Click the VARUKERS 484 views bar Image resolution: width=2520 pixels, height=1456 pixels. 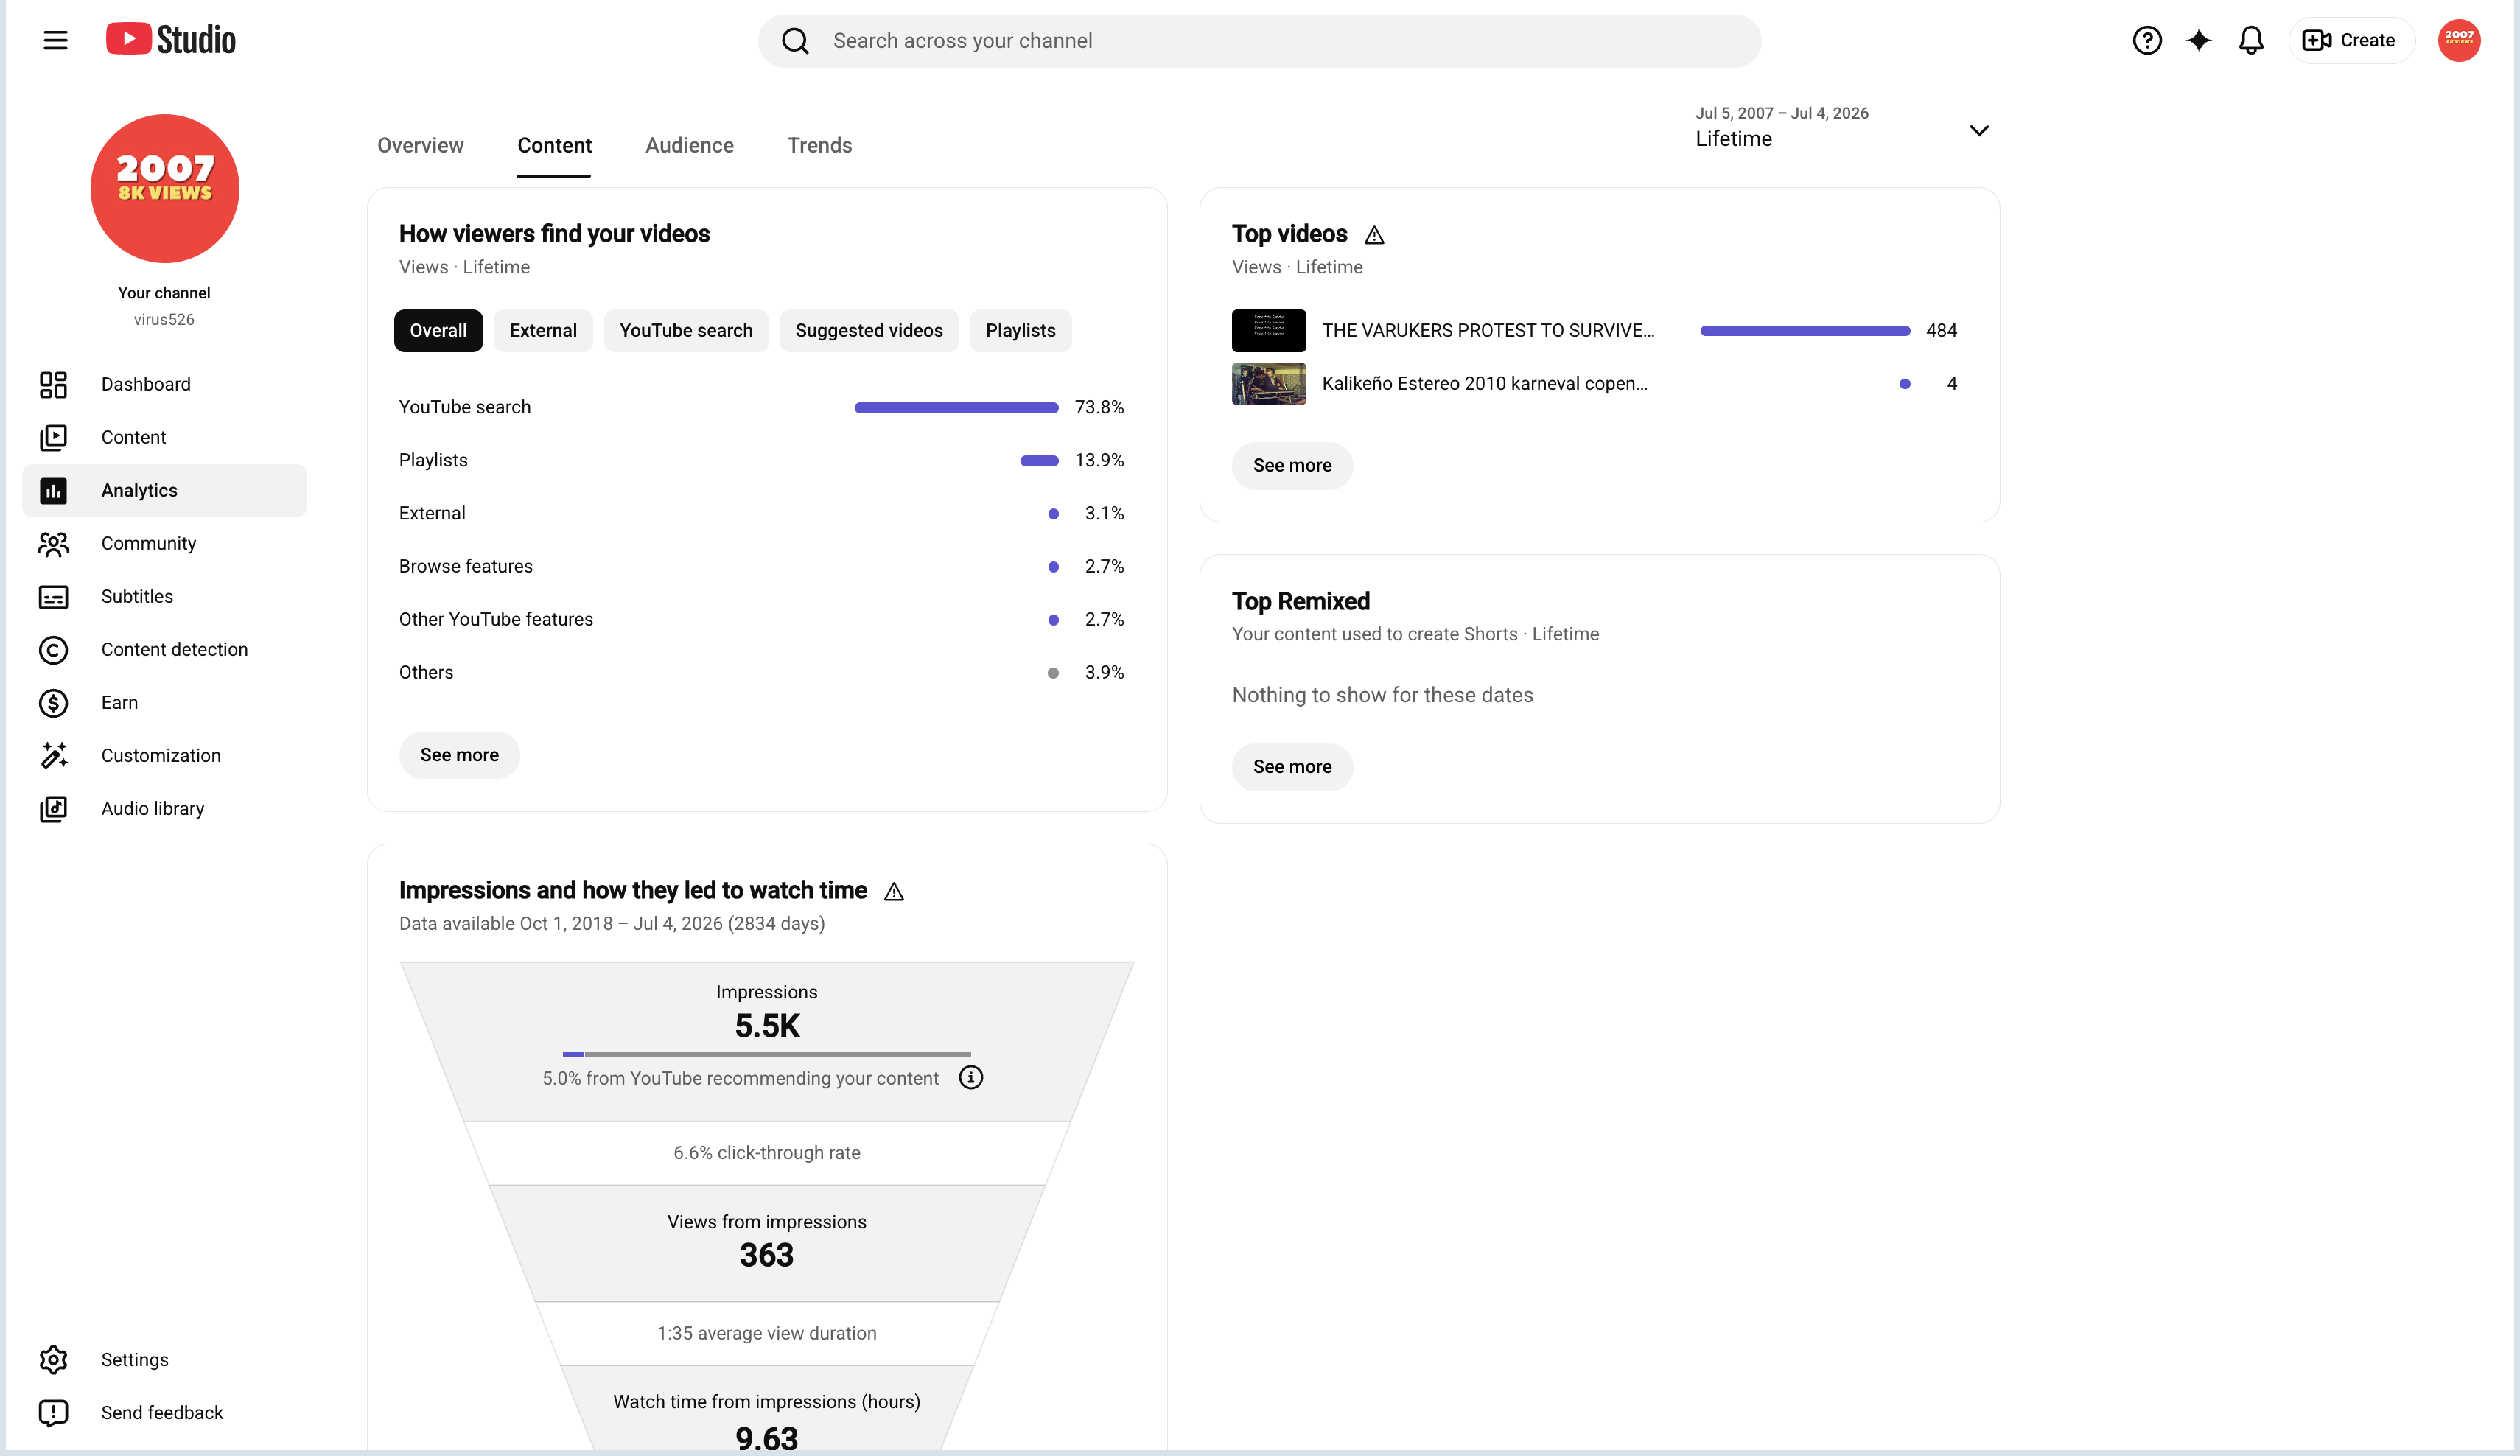pyautogui.click(x=1805, y=330)
